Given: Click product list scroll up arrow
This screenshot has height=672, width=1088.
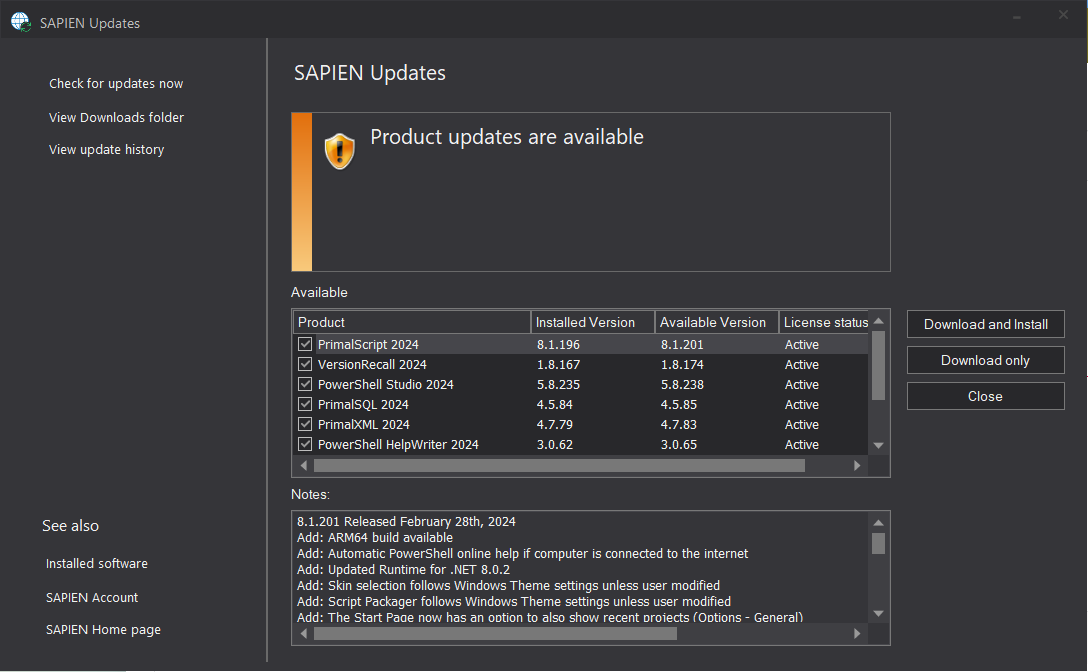Looking at the screenshot, I should pos(878,320).
